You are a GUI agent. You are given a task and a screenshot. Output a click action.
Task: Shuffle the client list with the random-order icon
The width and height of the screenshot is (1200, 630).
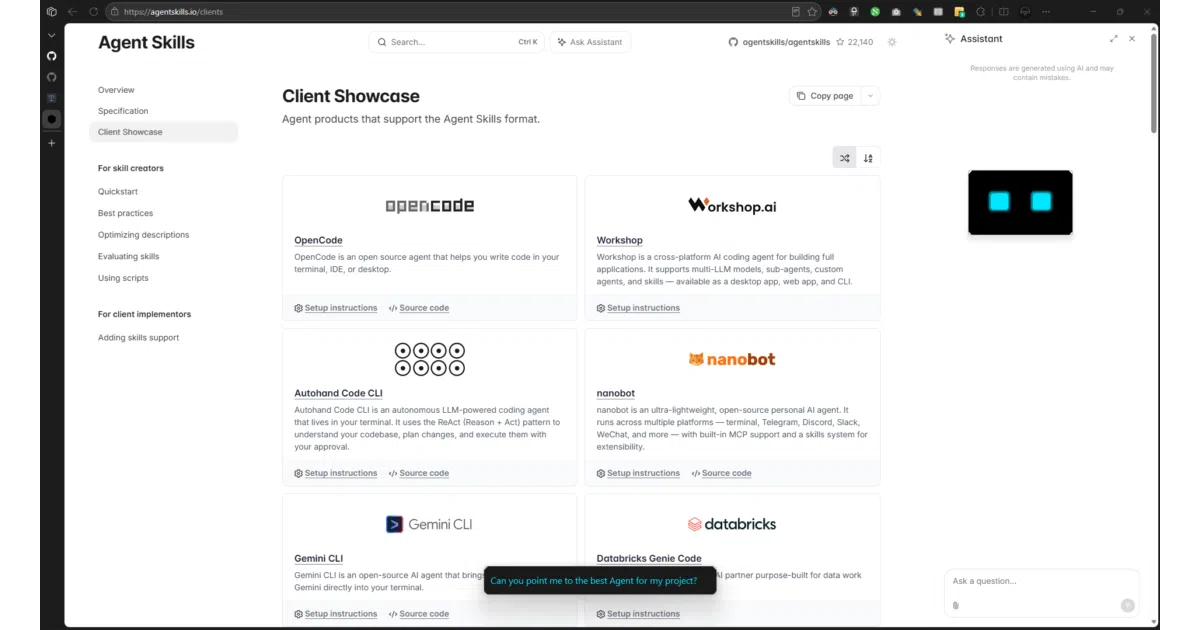(x=844, y=158)
